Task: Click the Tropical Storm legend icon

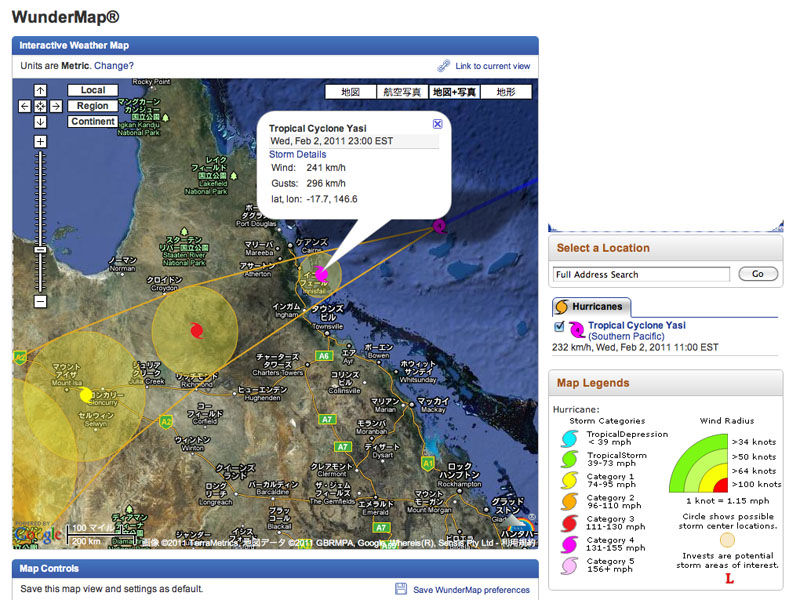Action: click(569, 459)
